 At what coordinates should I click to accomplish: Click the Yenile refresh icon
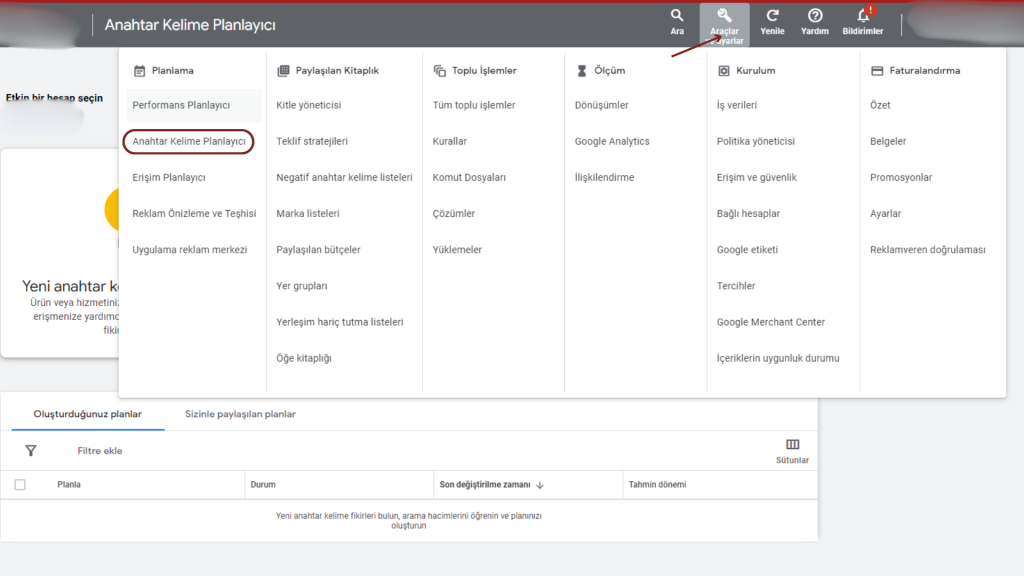(x=772, y=16)
